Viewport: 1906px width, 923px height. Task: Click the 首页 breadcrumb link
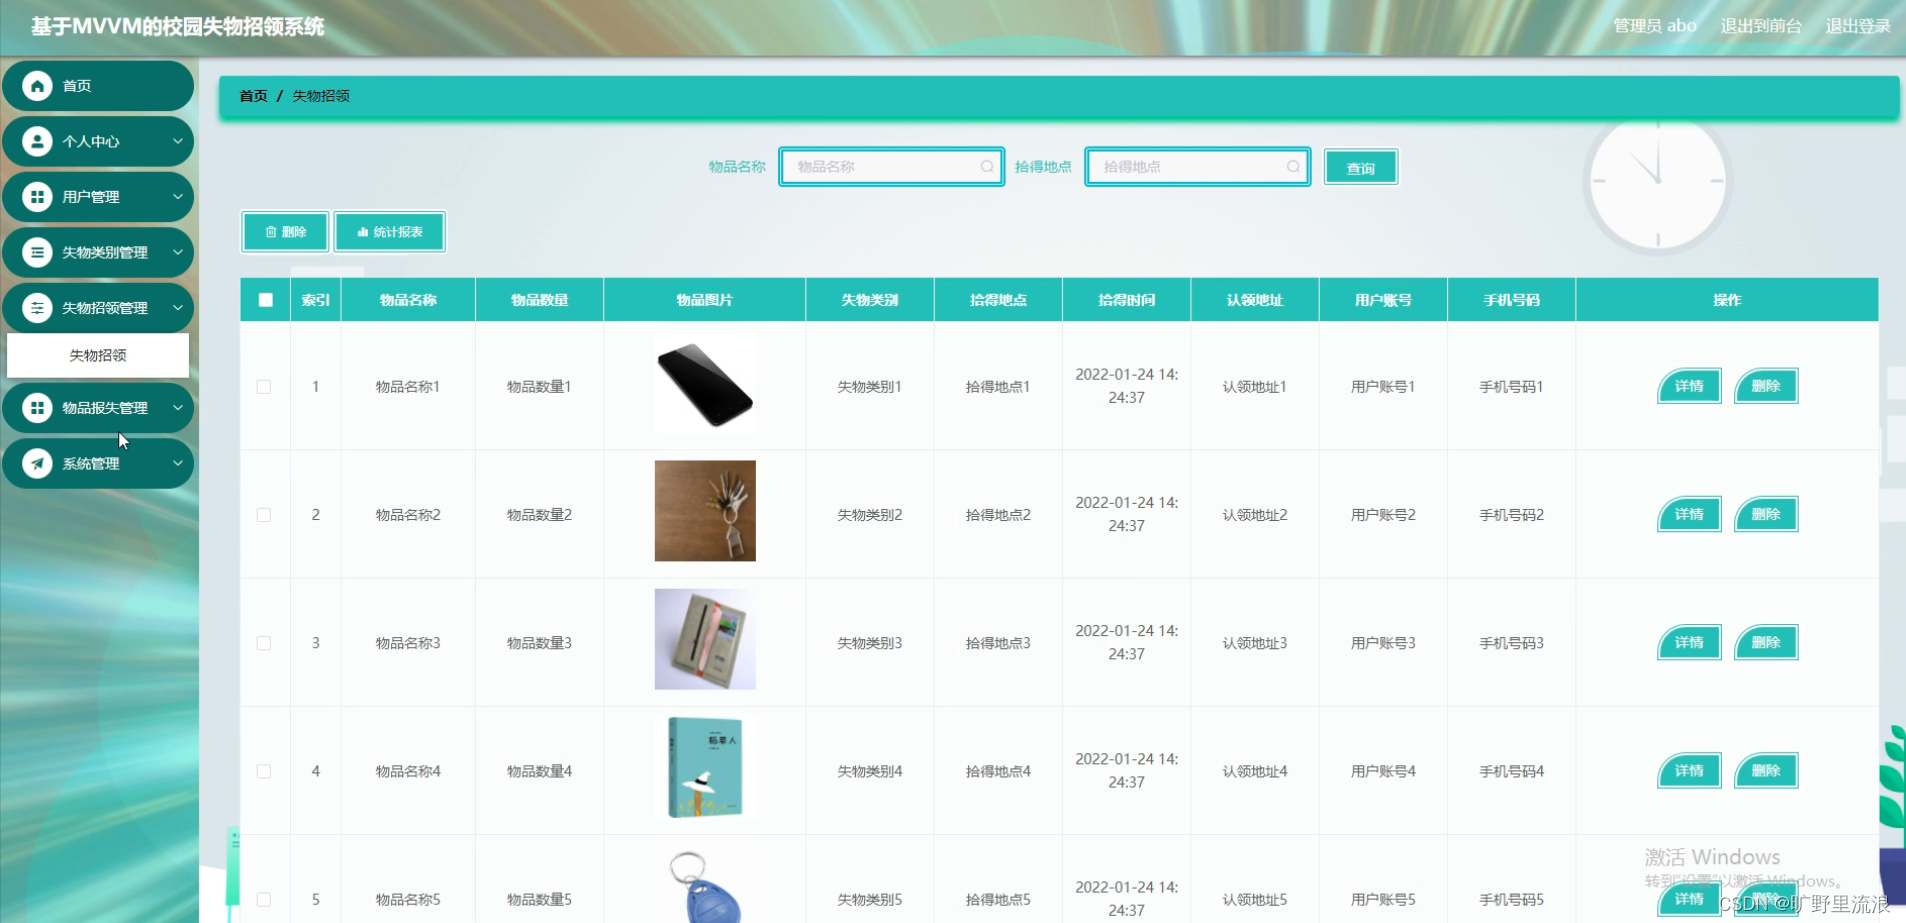coord(252,95)
